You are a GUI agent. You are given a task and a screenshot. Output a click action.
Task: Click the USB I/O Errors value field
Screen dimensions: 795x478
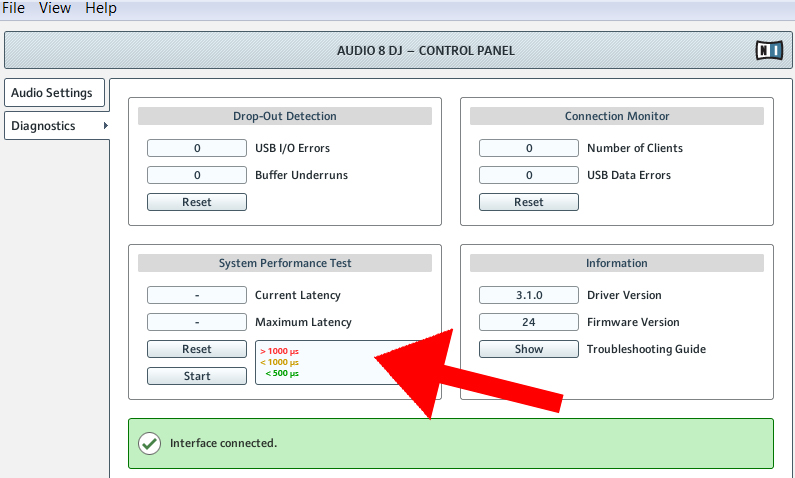[196, 148]
